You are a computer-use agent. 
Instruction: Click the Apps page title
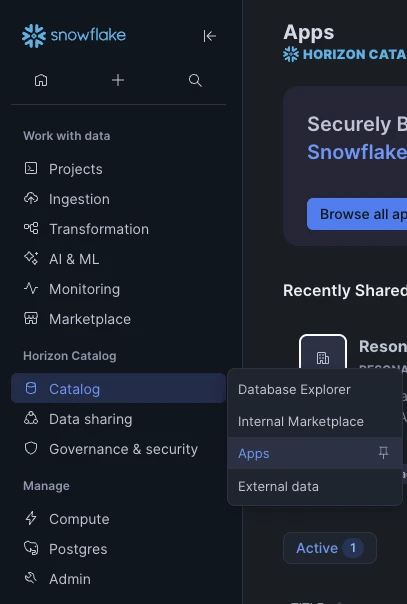coord(308,32)
